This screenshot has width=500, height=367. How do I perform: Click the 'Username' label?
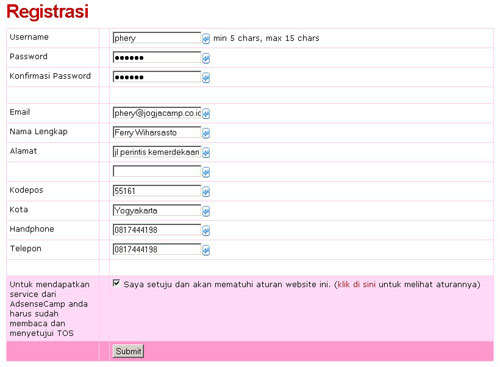[29, 37]
